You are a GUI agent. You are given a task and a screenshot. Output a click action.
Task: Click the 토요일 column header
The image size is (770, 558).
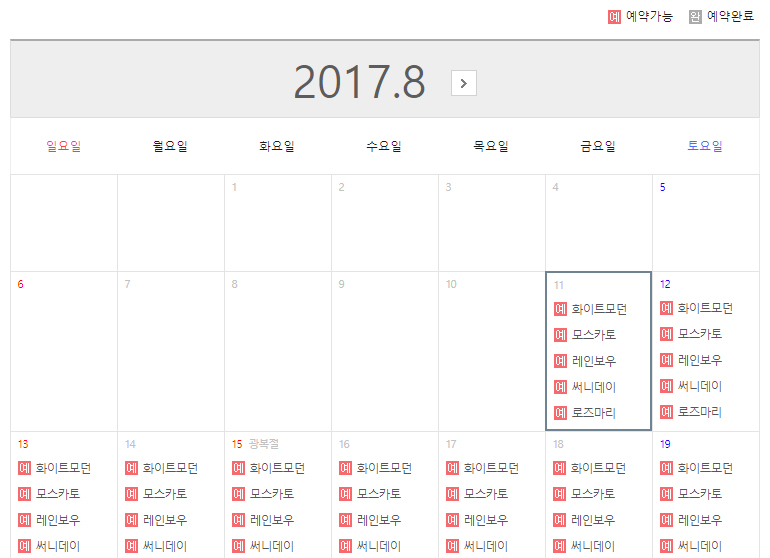705,146
